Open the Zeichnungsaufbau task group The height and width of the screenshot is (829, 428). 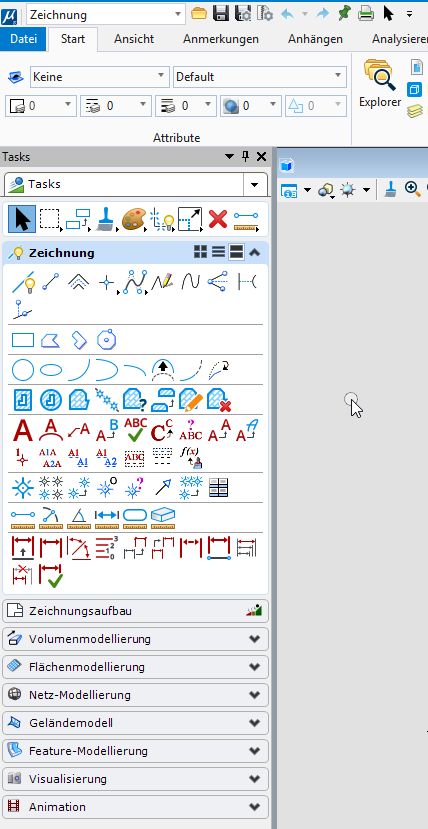(x=136, y=611)
